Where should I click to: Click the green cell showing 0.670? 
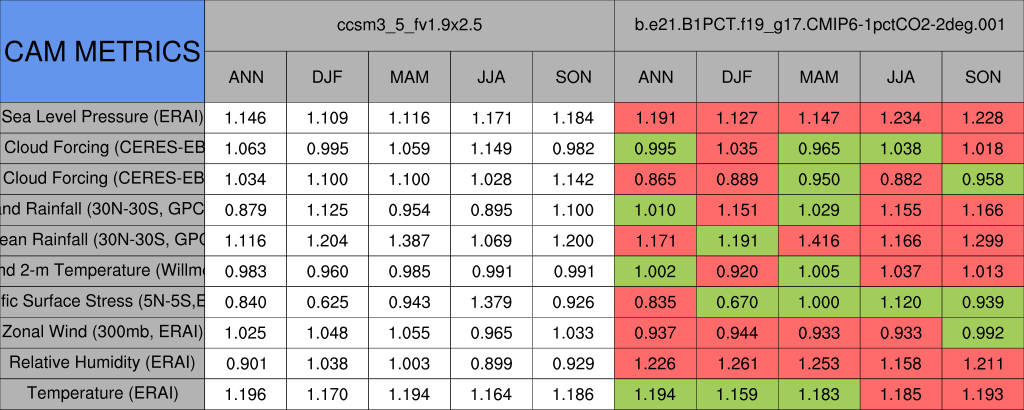[x=737, y=301]
